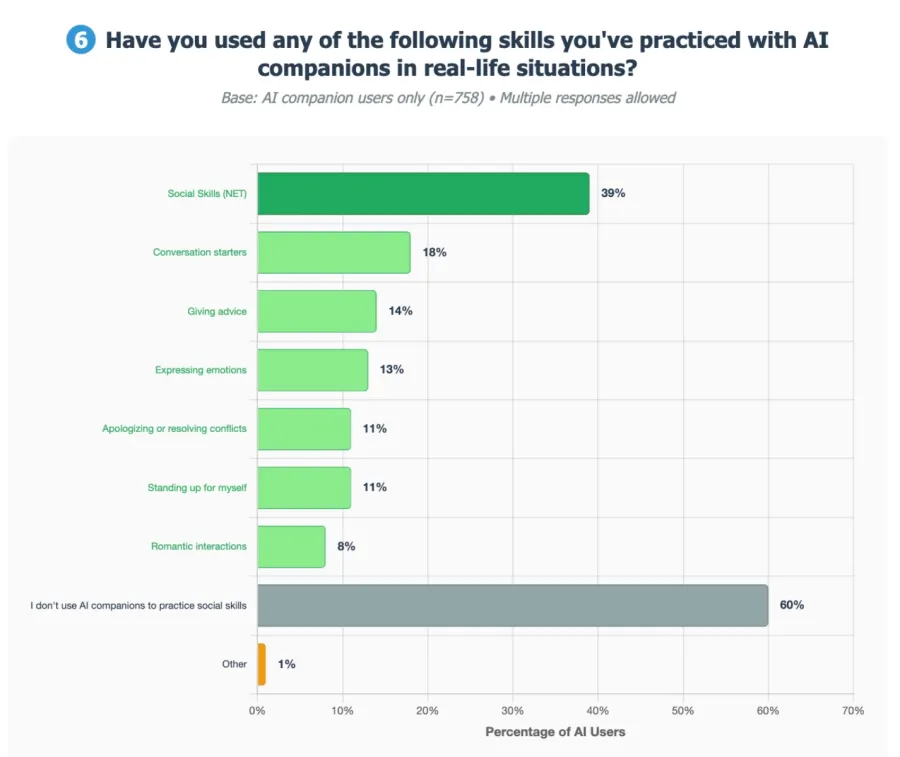
Task: Click the base sample size subtitle
Action: tap(448, 98)
